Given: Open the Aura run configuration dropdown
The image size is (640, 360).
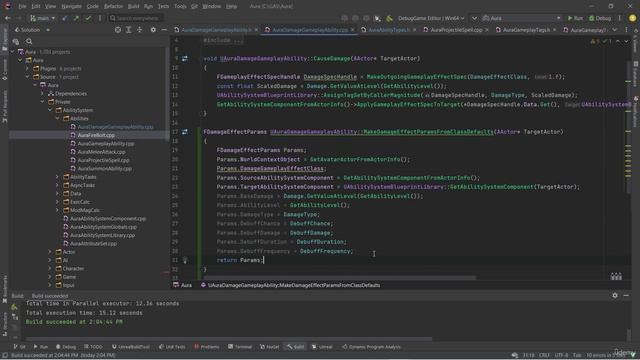Looking at the screenshot, I should pos(521,18).
